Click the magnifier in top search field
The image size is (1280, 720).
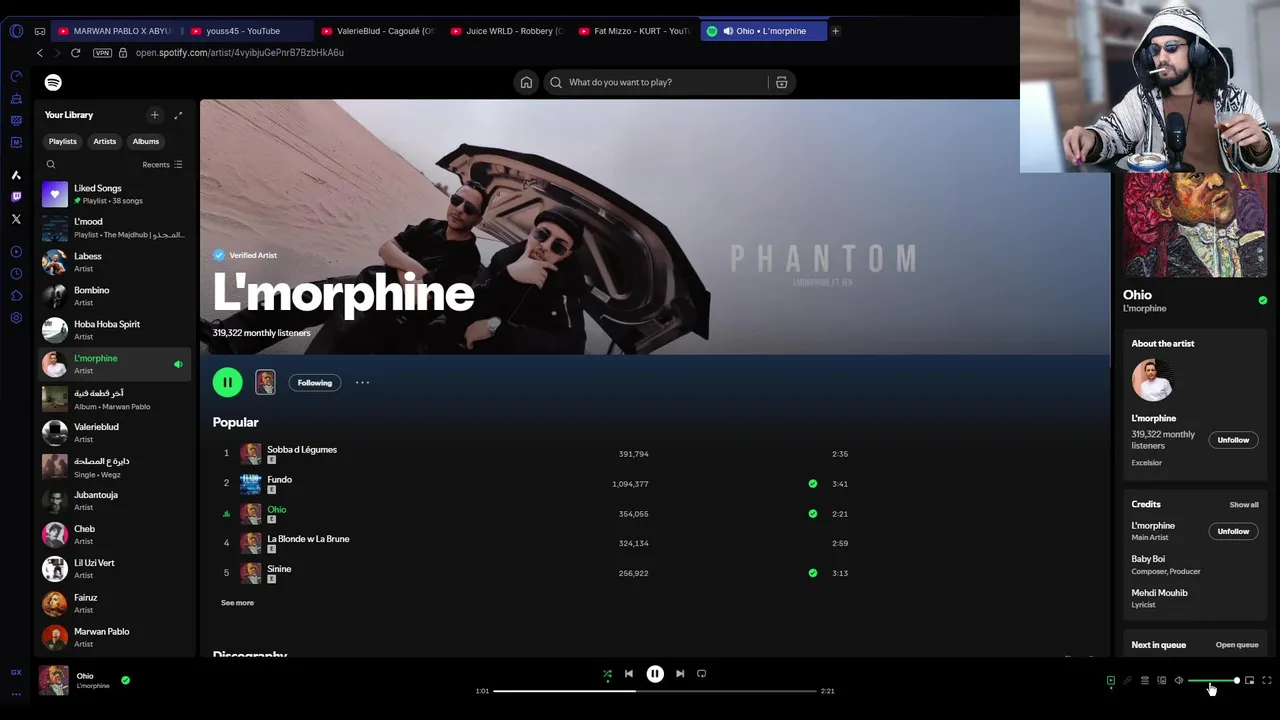(556, 82)
